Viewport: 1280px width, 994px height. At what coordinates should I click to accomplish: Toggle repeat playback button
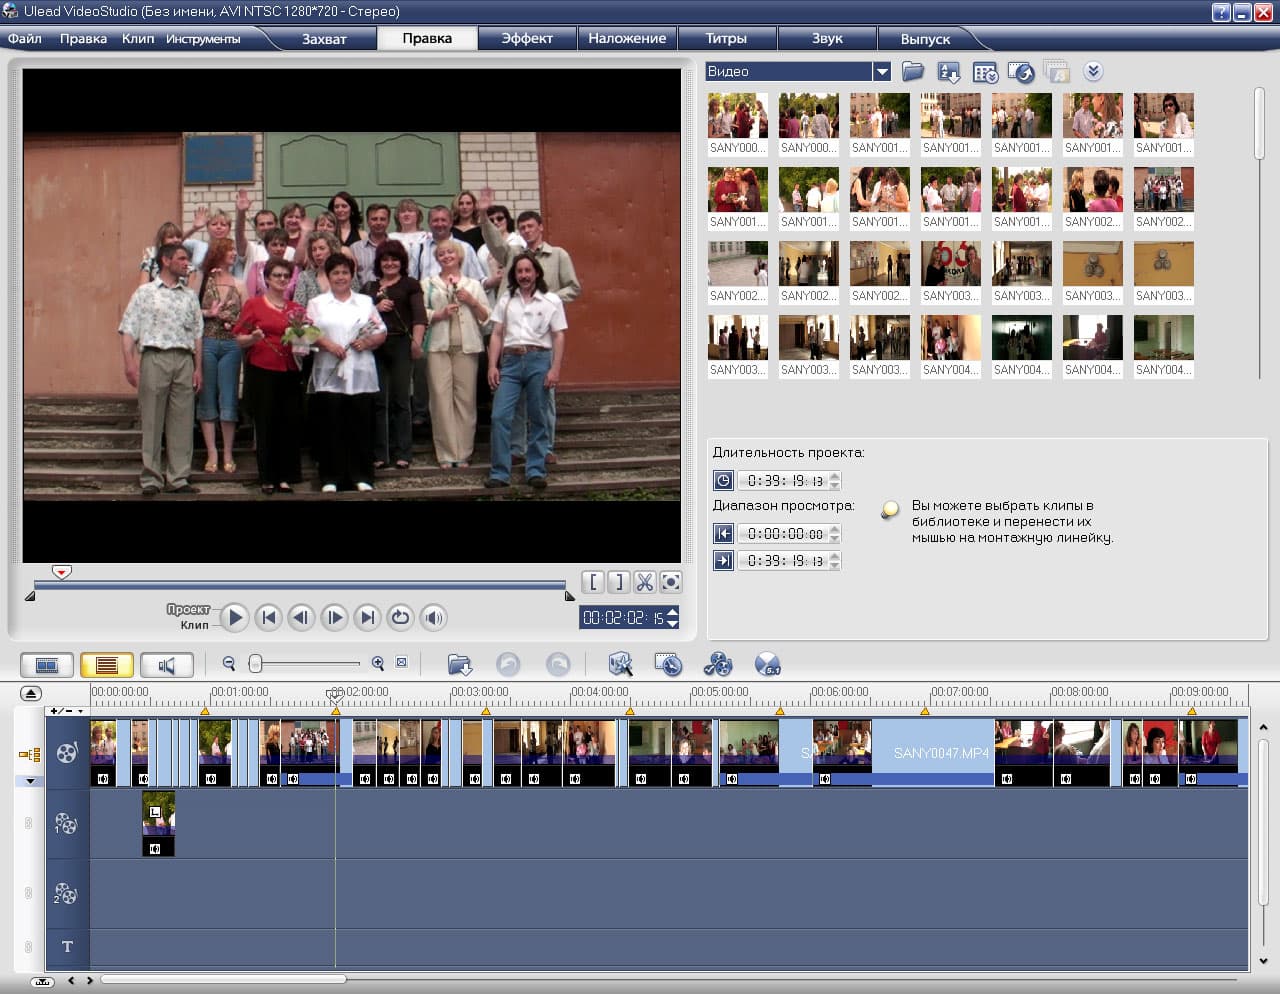click(x=400, y=617)
